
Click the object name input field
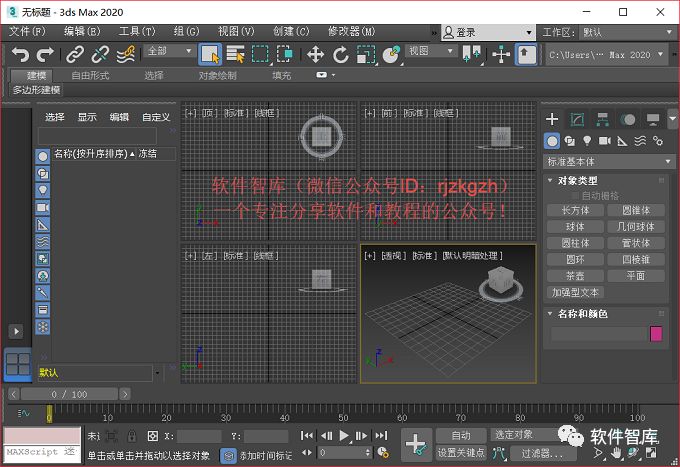click(x=598, y=334)
